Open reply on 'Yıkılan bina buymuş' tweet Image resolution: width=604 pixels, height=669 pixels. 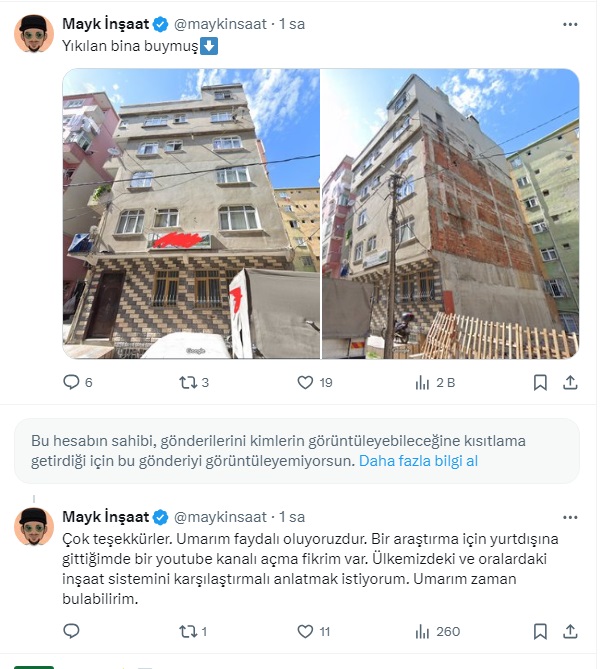(x=77, y=382)
